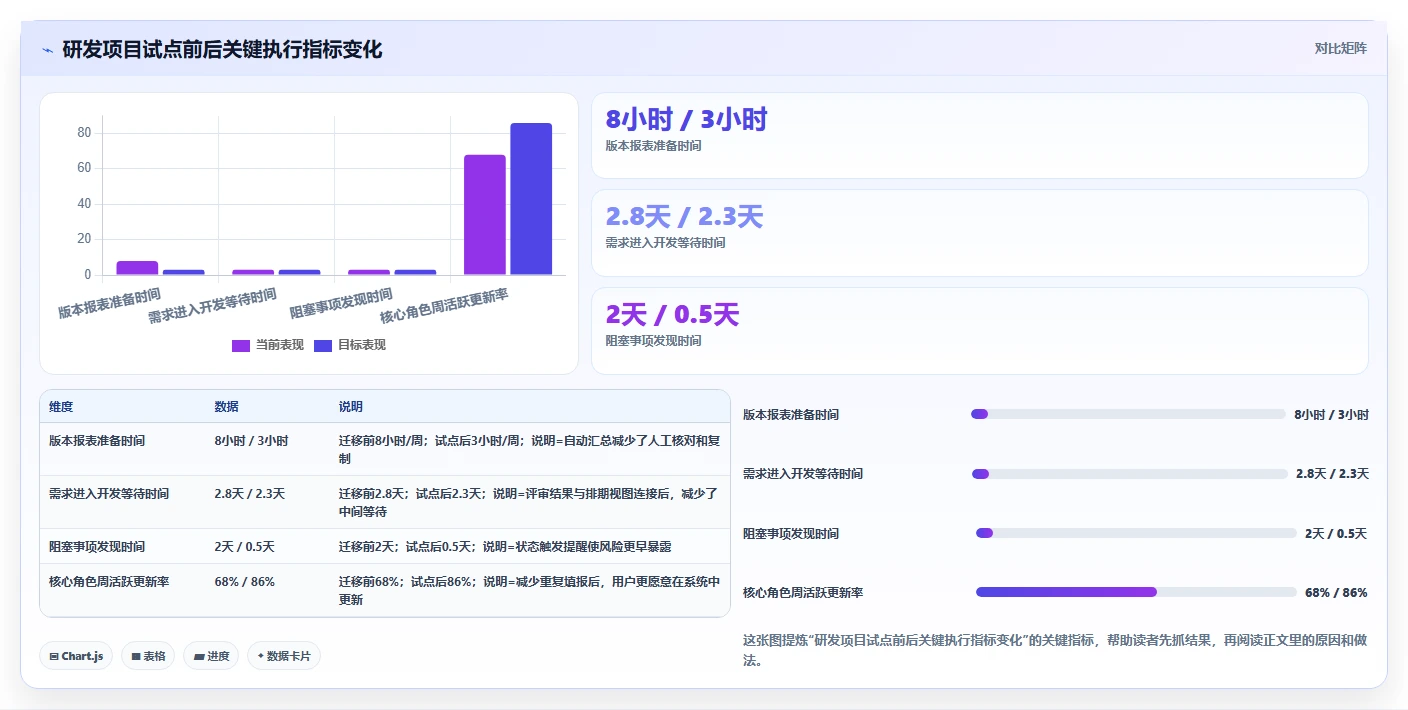The image size is (1408, 710).
Task: Click the 需求进入开发等待时间 progress bar
Action: (x=1130, y=474)
